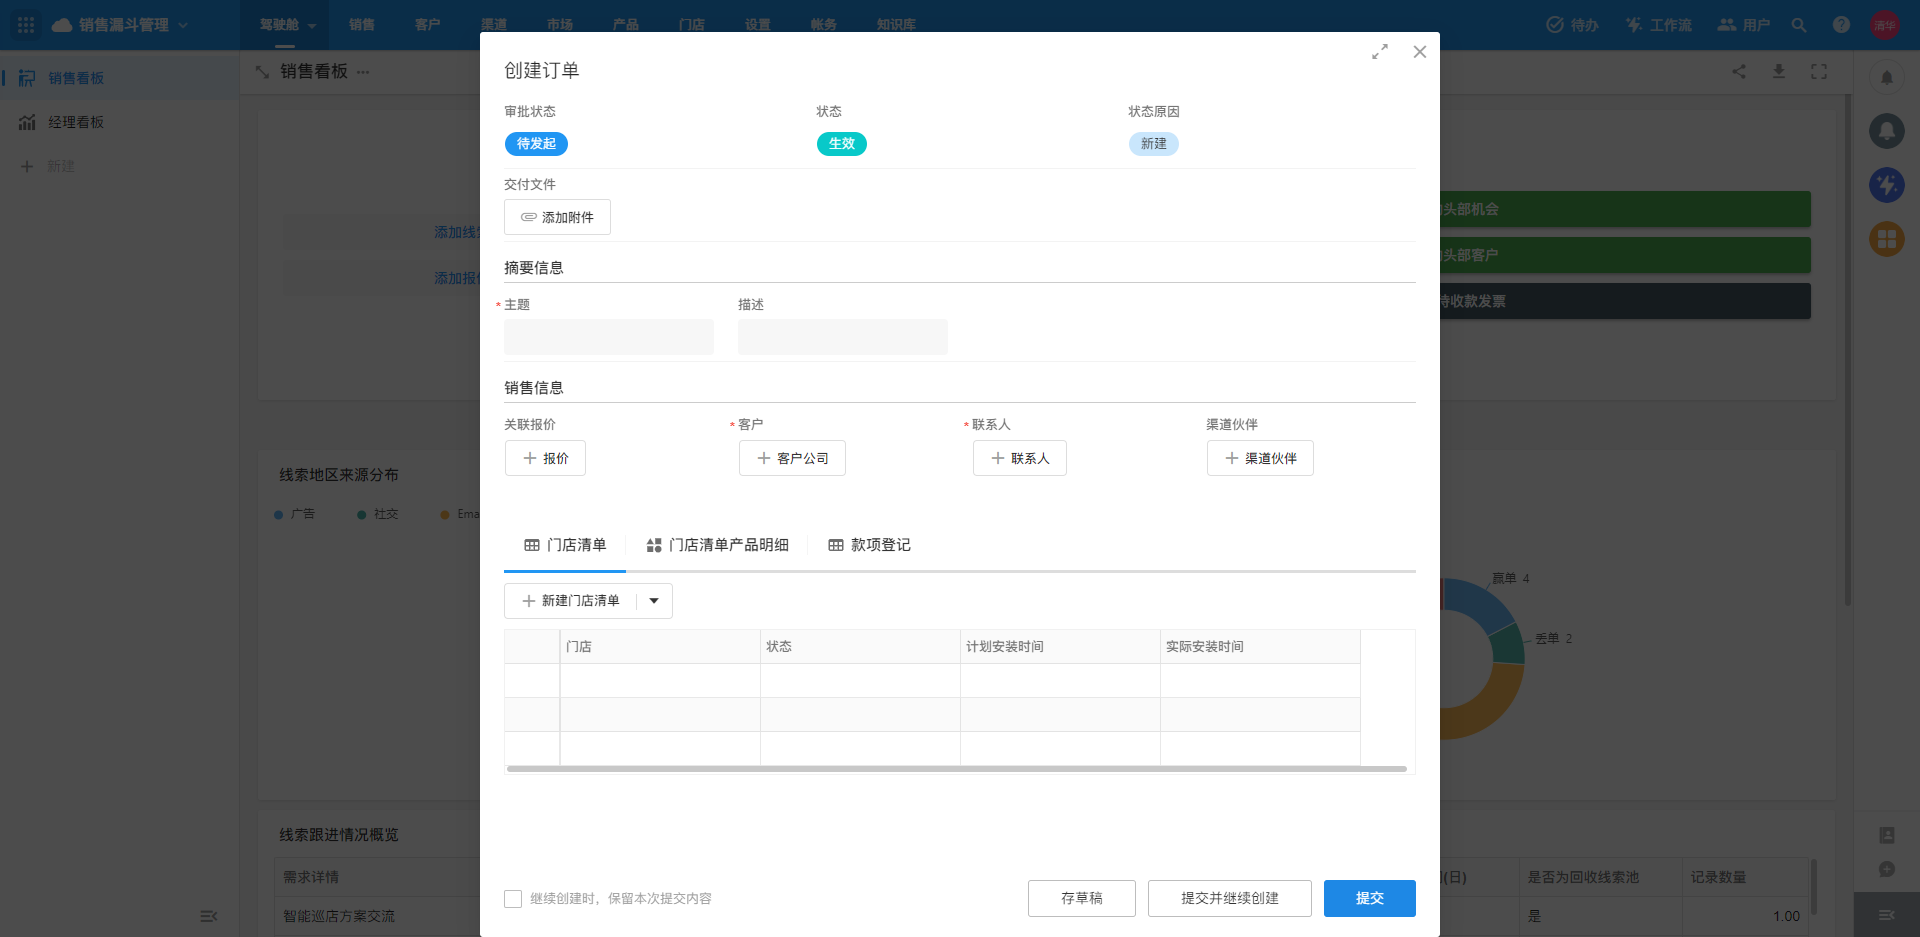Click 提交并继续创建 button
Screen dimensions: 1920x937
[x=1230, y=898]
